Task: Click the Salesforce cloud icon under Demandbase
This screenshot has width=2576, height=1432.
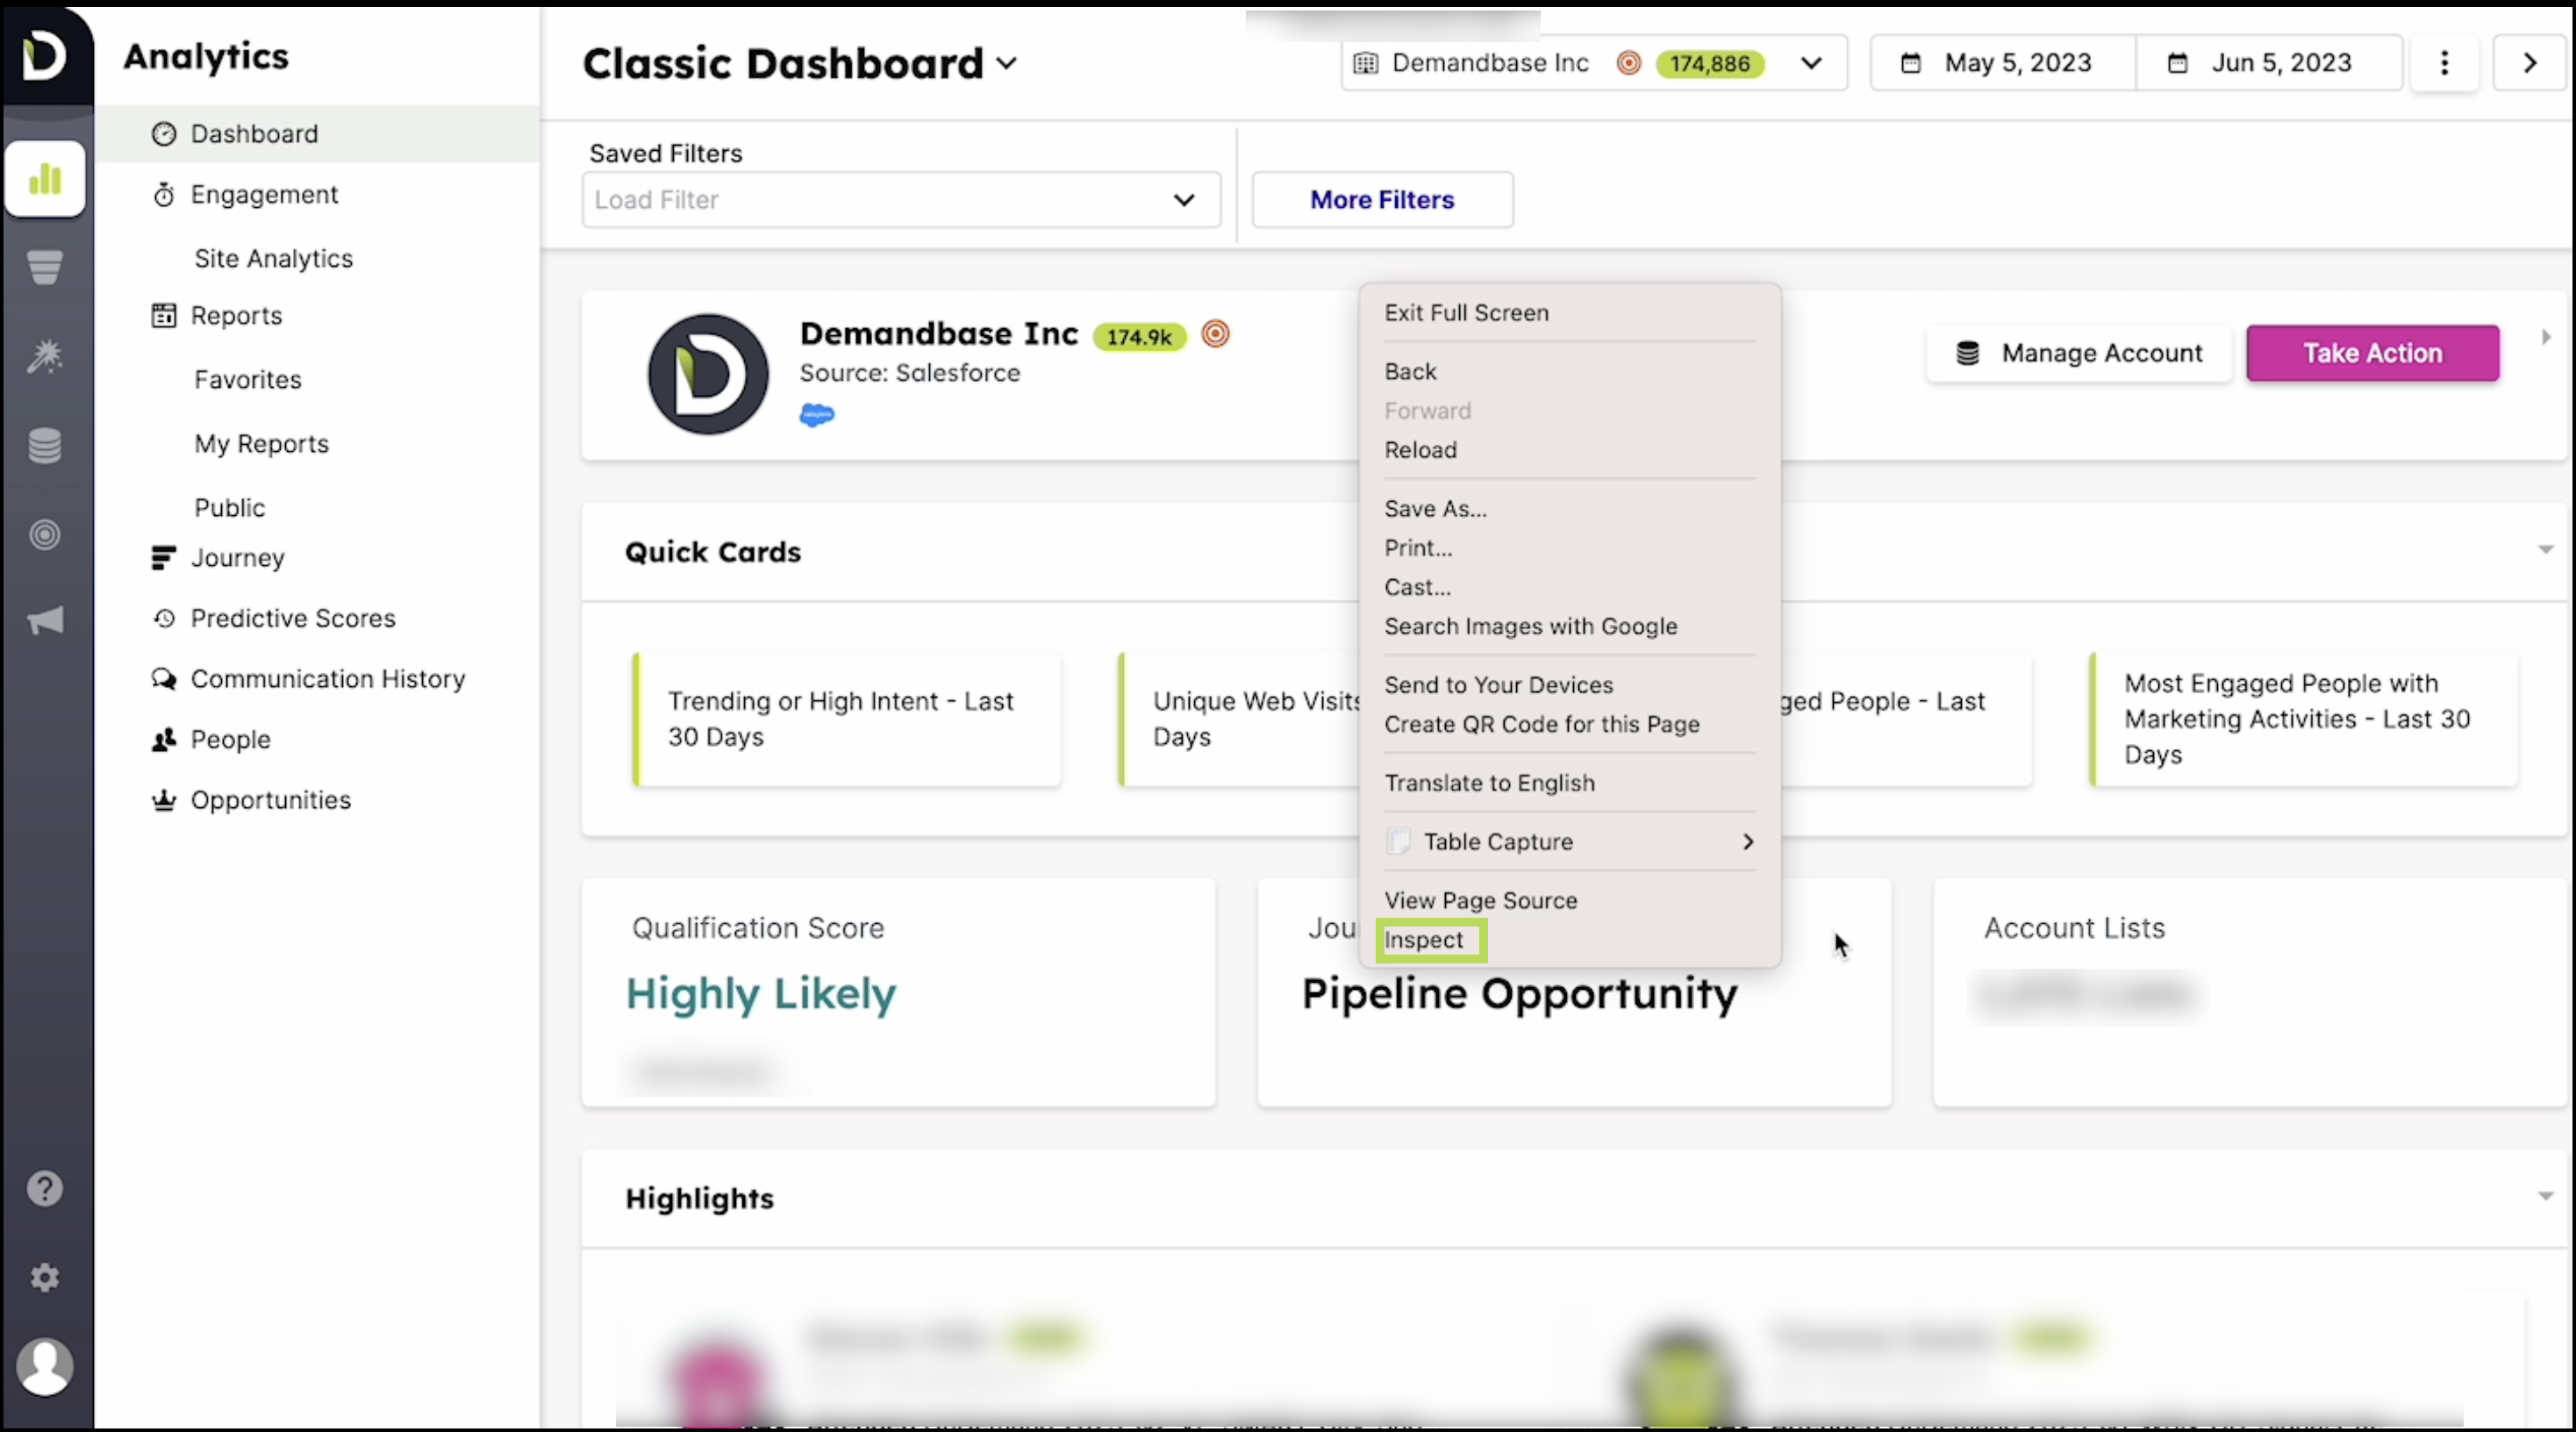Action: point(817,415)
